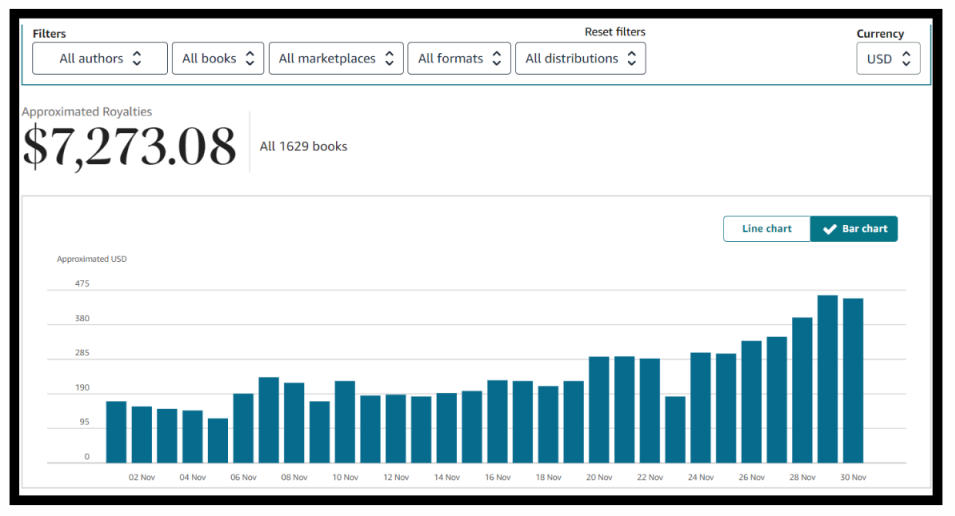Viewport: 955px width, 516px height.
Task: Open the All formats dropdown
Action: [459, 58]
